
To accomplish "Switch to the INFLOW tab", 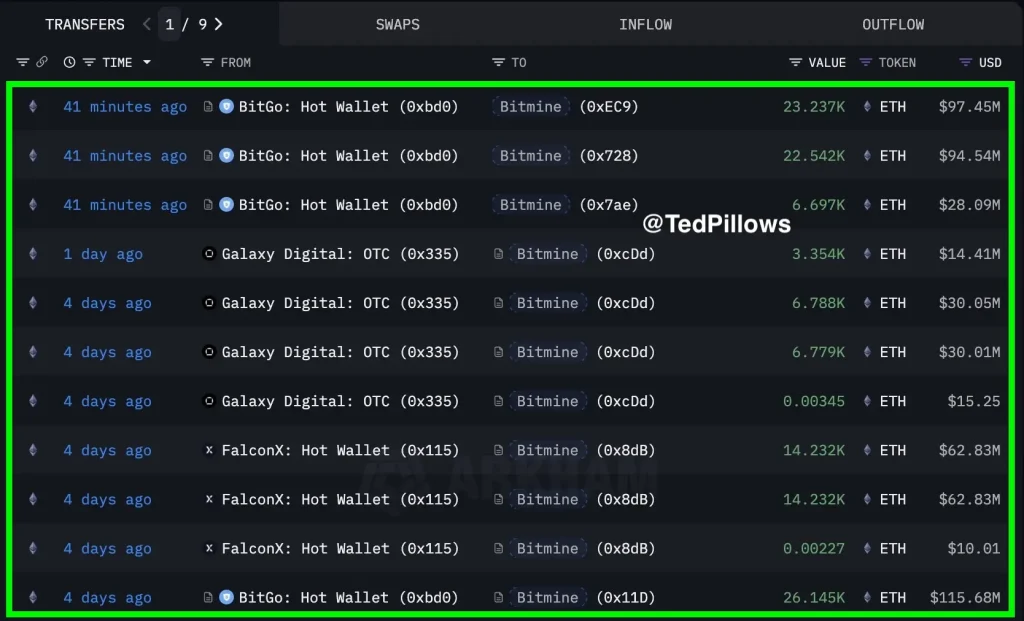I will [x=645, y=24].
